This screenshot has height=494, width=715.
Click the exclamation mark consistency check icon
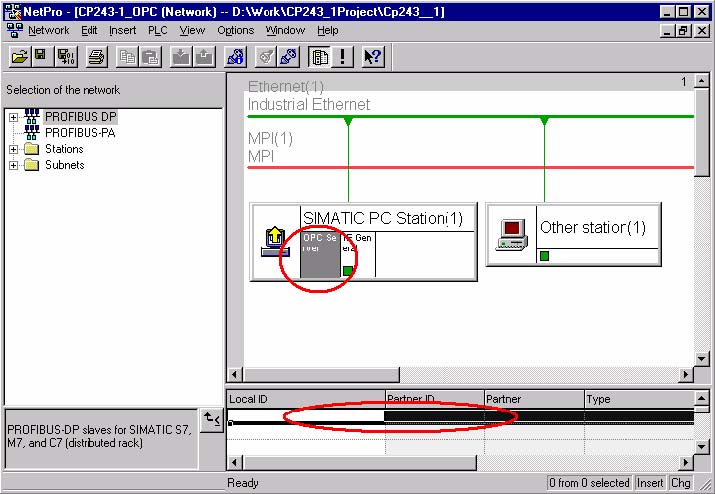click(342, 57)
